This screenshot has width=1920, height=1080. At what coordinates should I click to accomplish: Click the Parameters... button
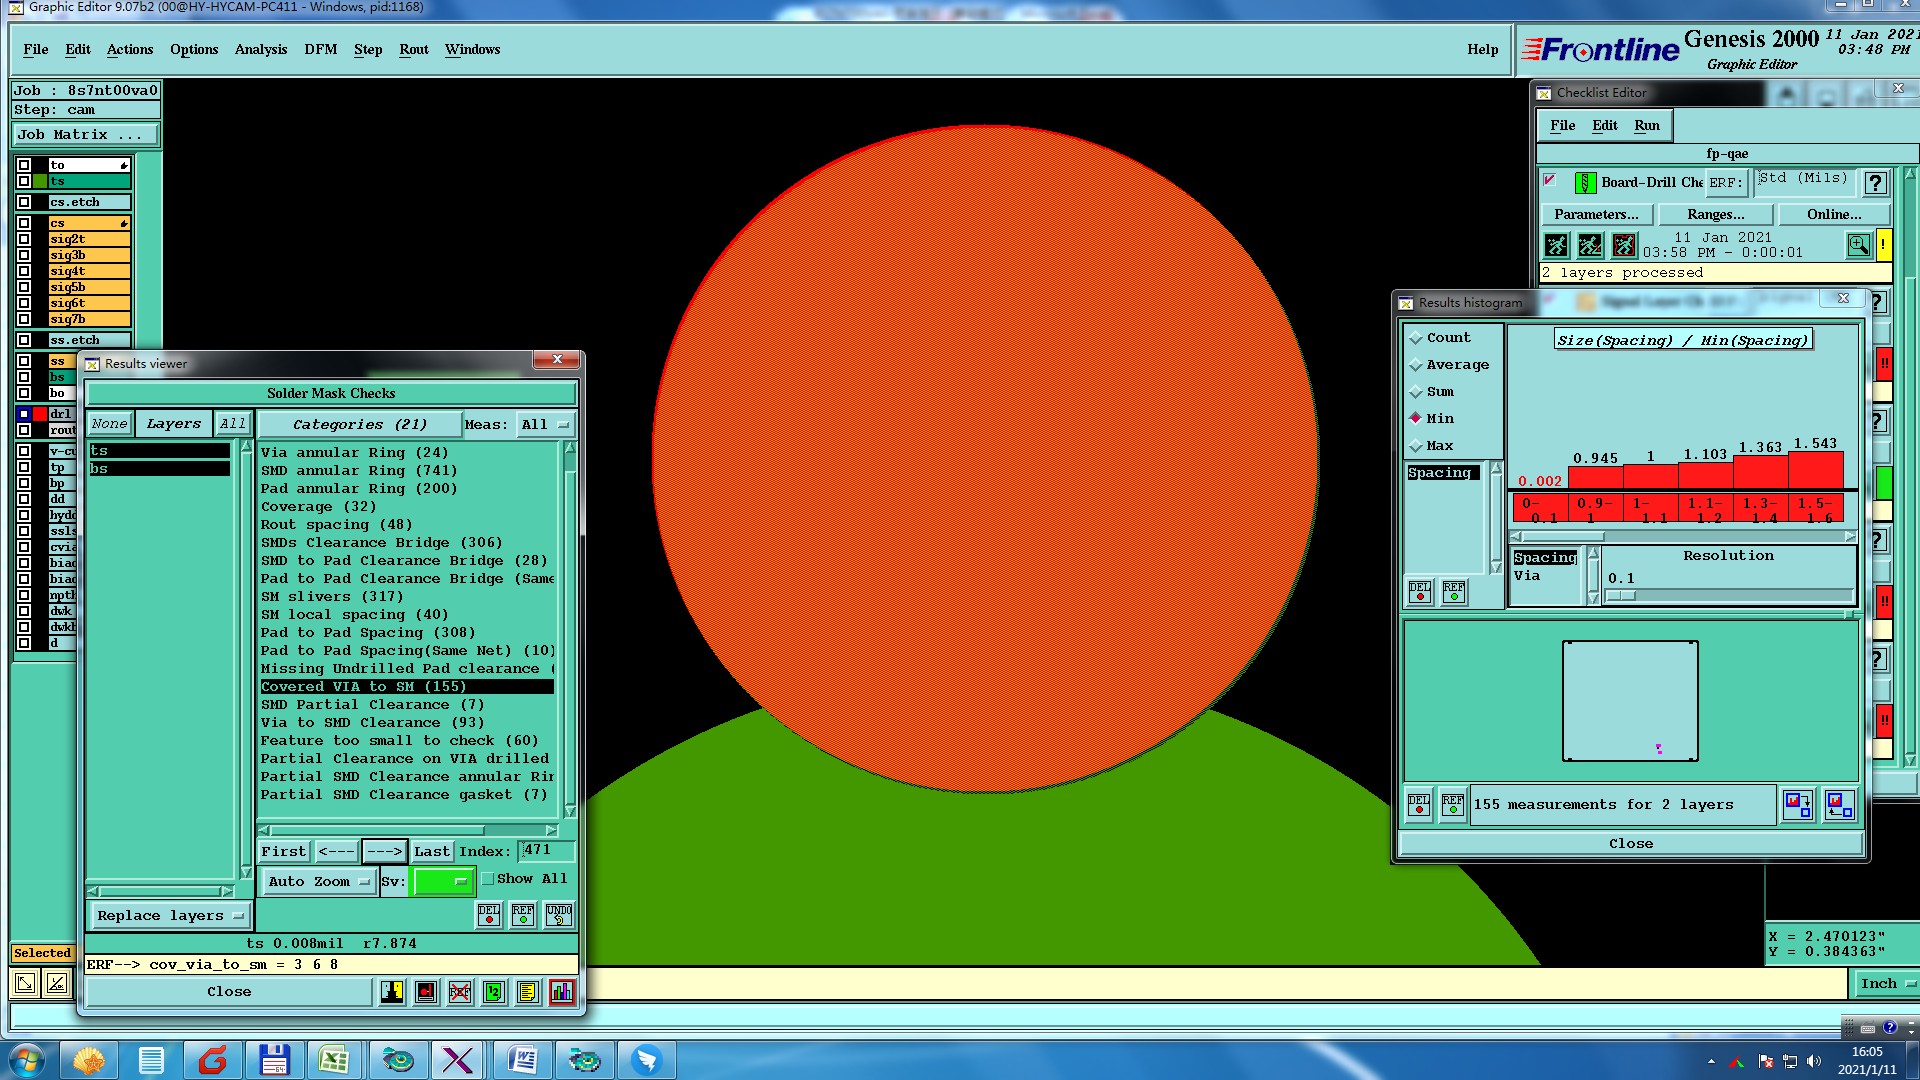pos(1596,215)
